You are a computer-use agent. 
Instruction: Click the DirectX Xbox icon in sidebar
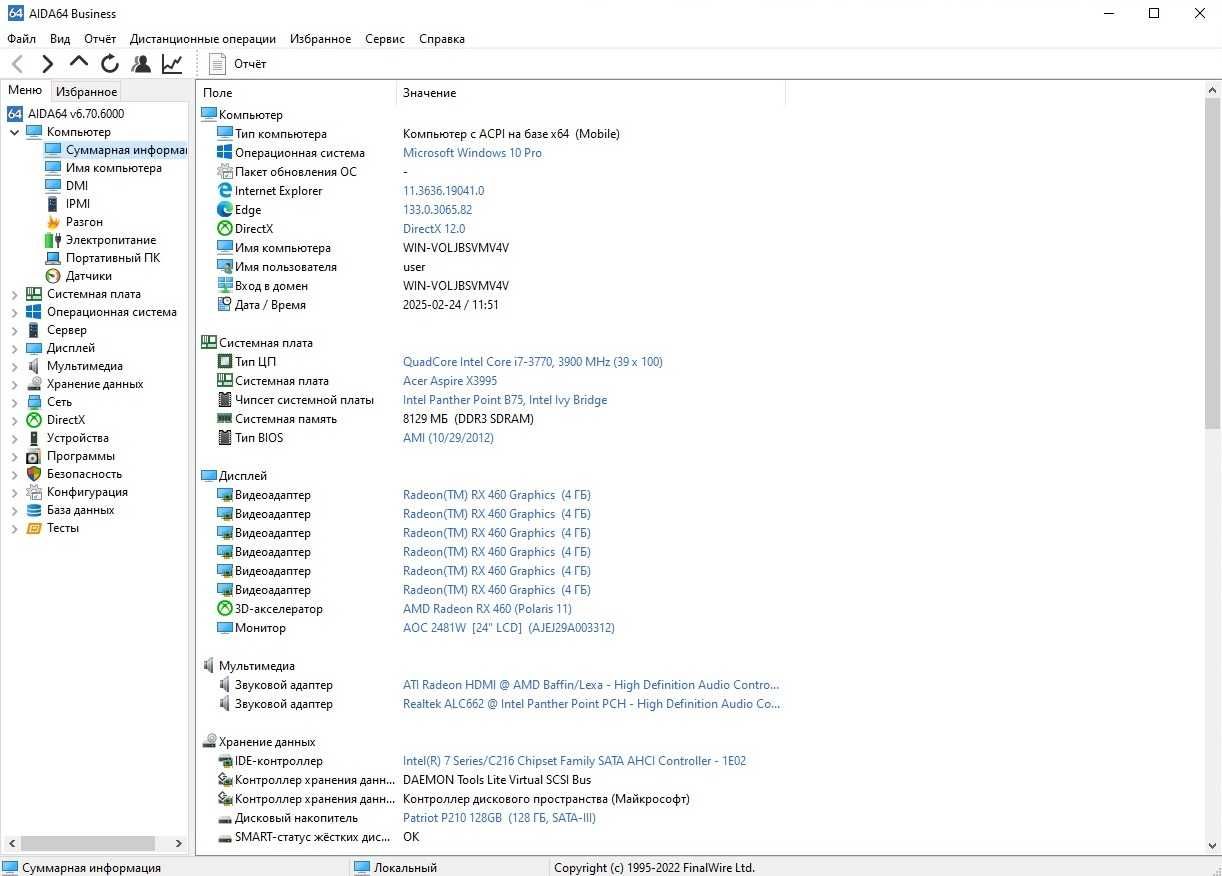pos(34,420)
